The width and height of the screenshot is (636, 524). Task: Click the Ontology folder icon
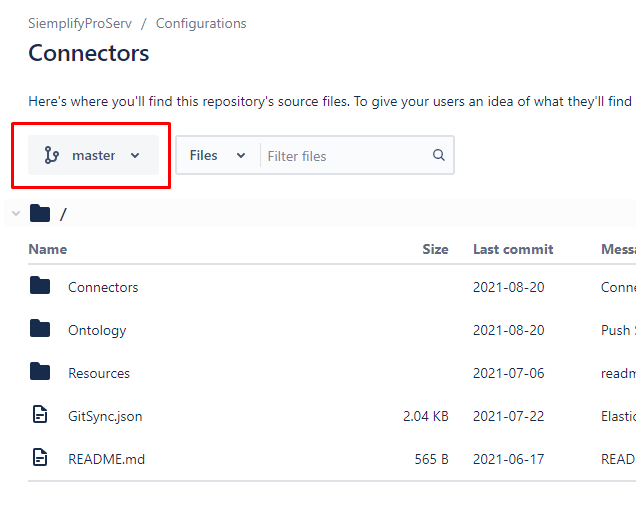40,330
